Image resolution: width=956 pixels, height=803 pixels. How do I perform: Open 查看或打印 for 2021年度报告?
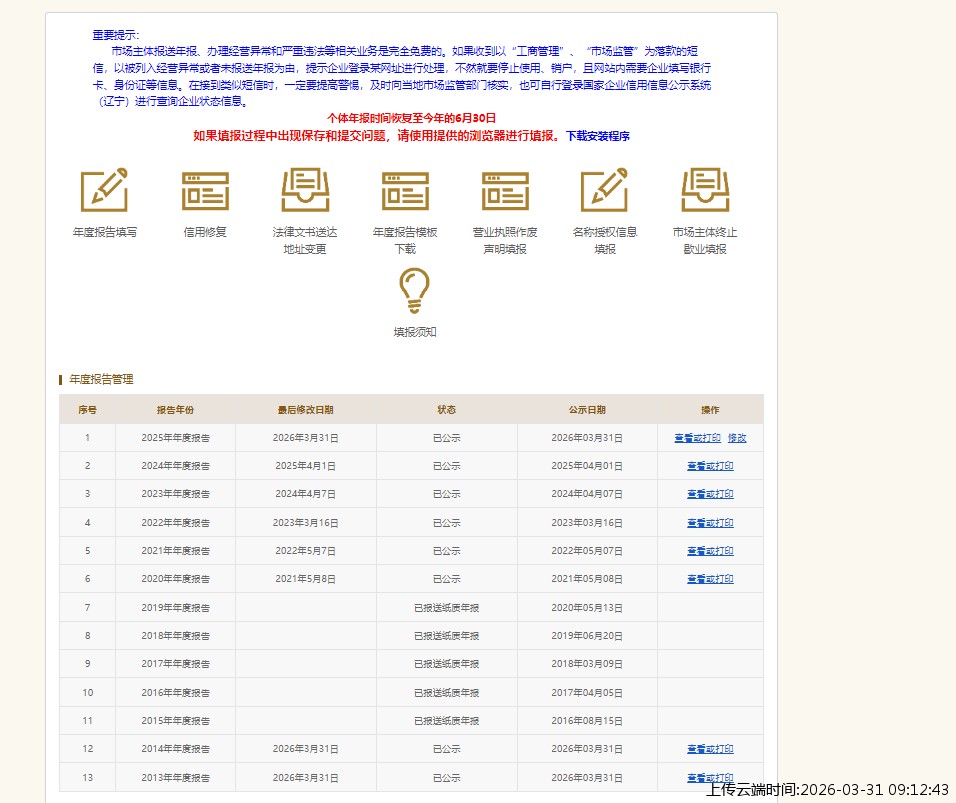[710, 551]
